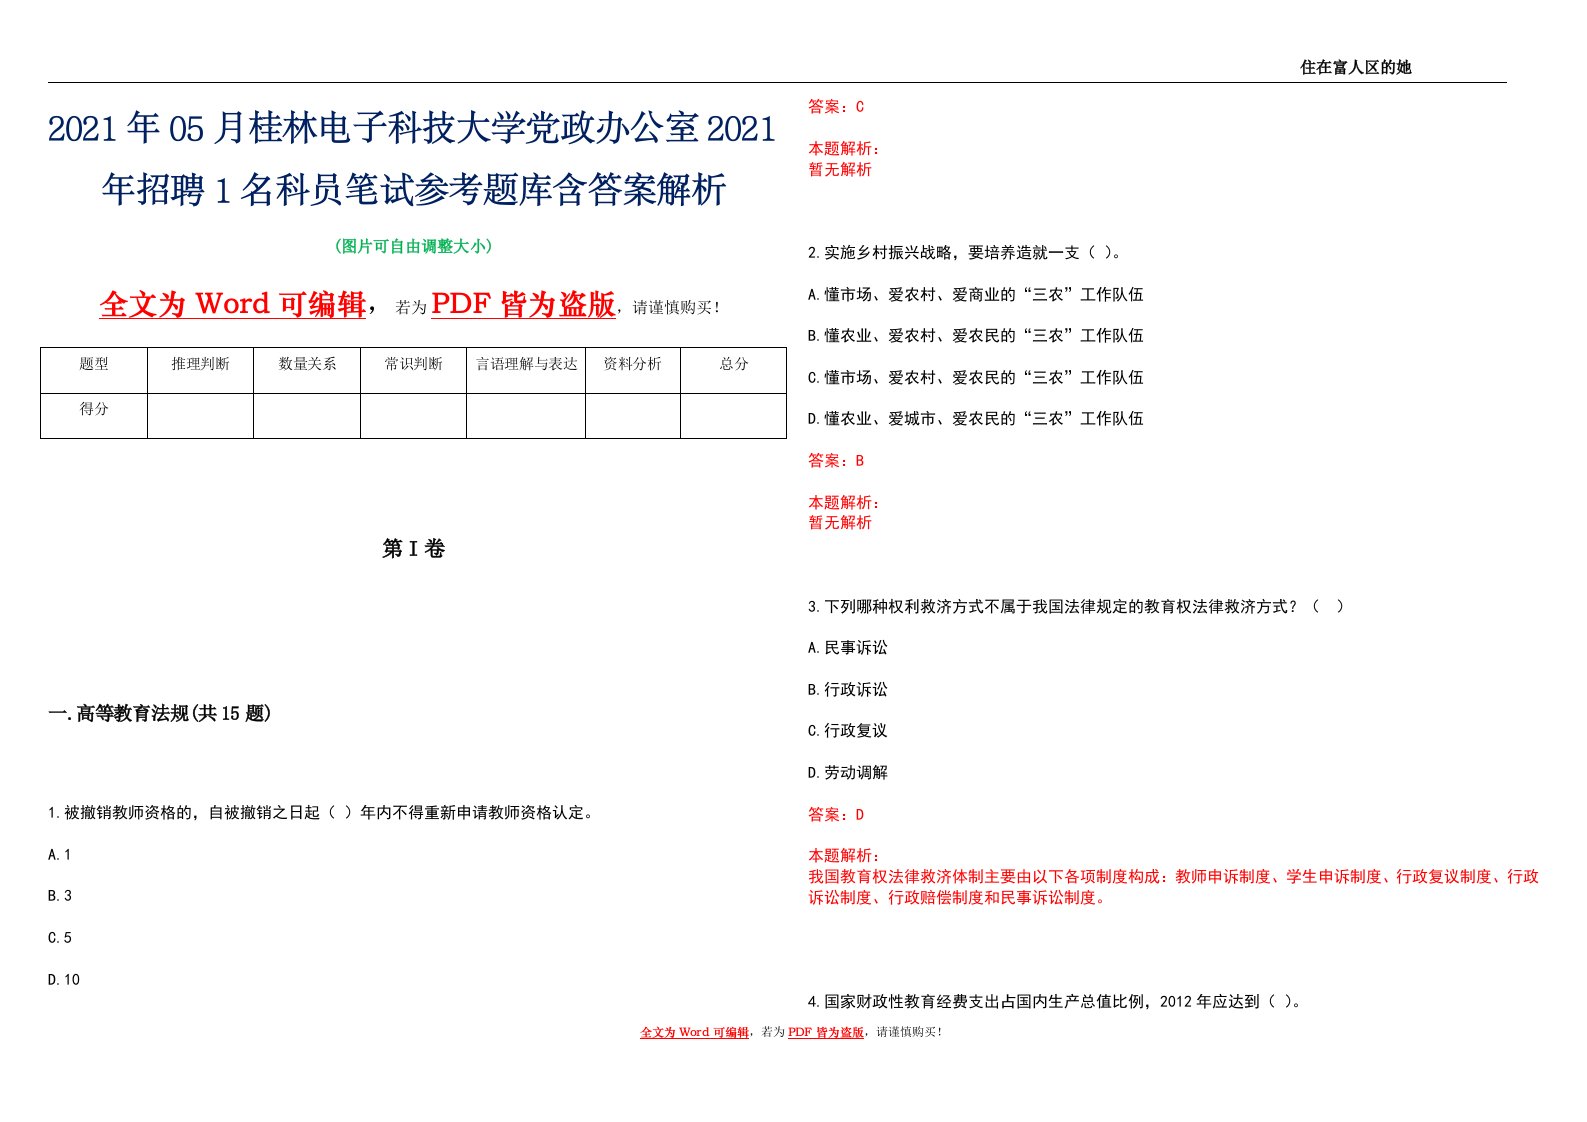
Task: Select option A 懂市场、爱农村、爱商业
Action: [x=975, y=295]
